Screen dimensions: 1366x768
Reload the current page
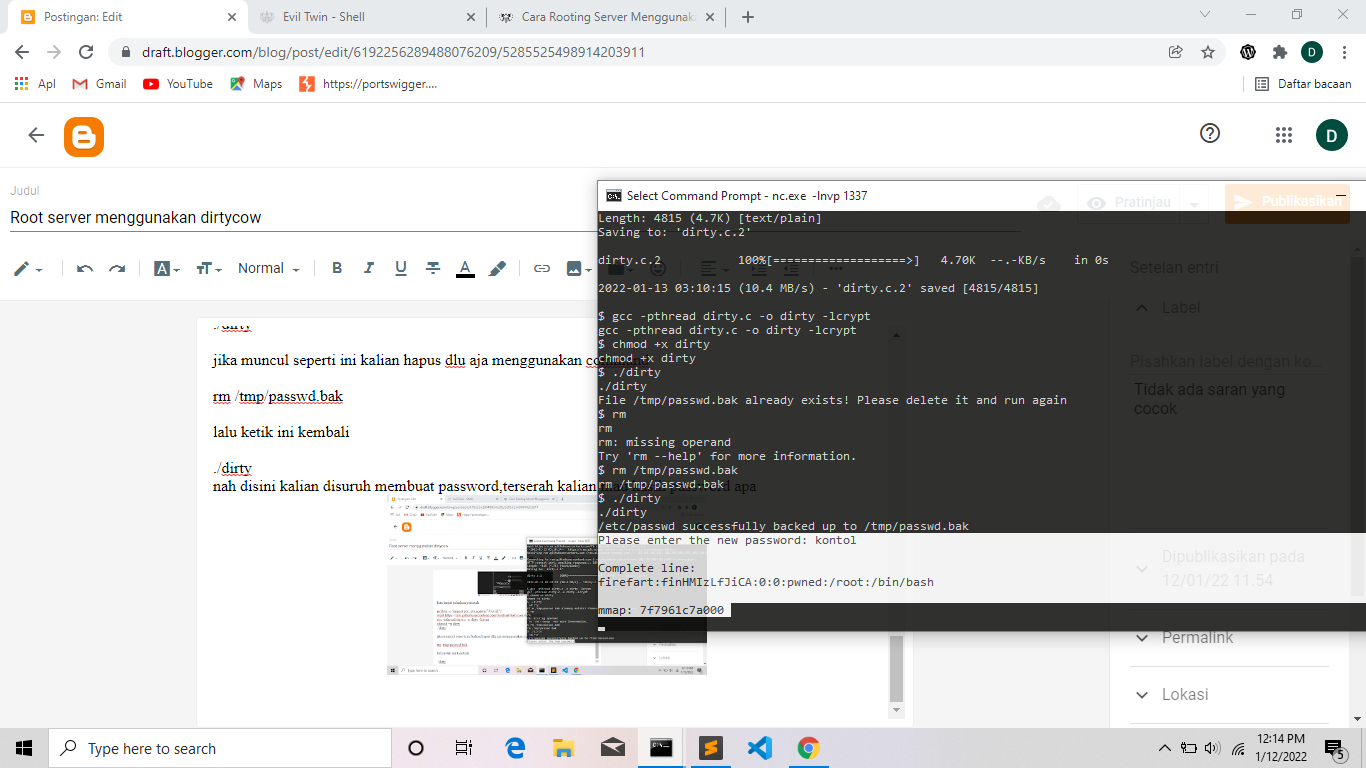click(86, 52)
